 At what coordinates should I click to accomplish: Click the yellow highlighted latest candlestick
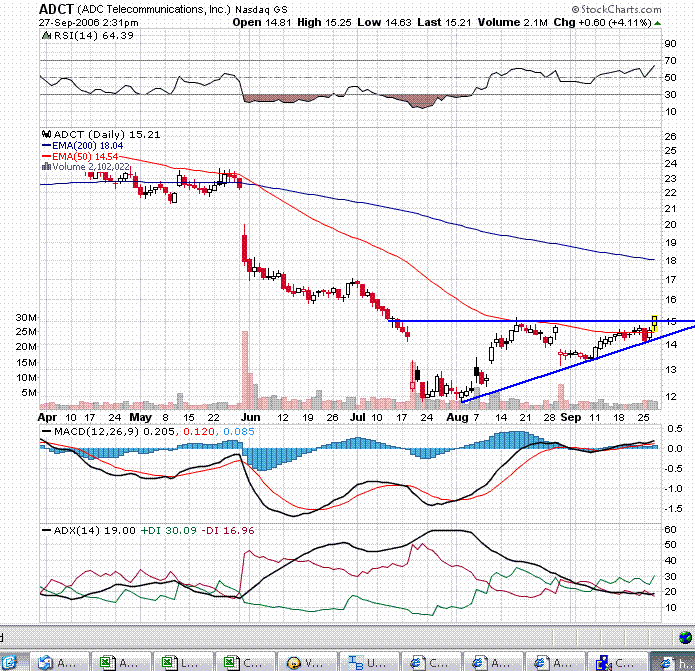[654, 324]
